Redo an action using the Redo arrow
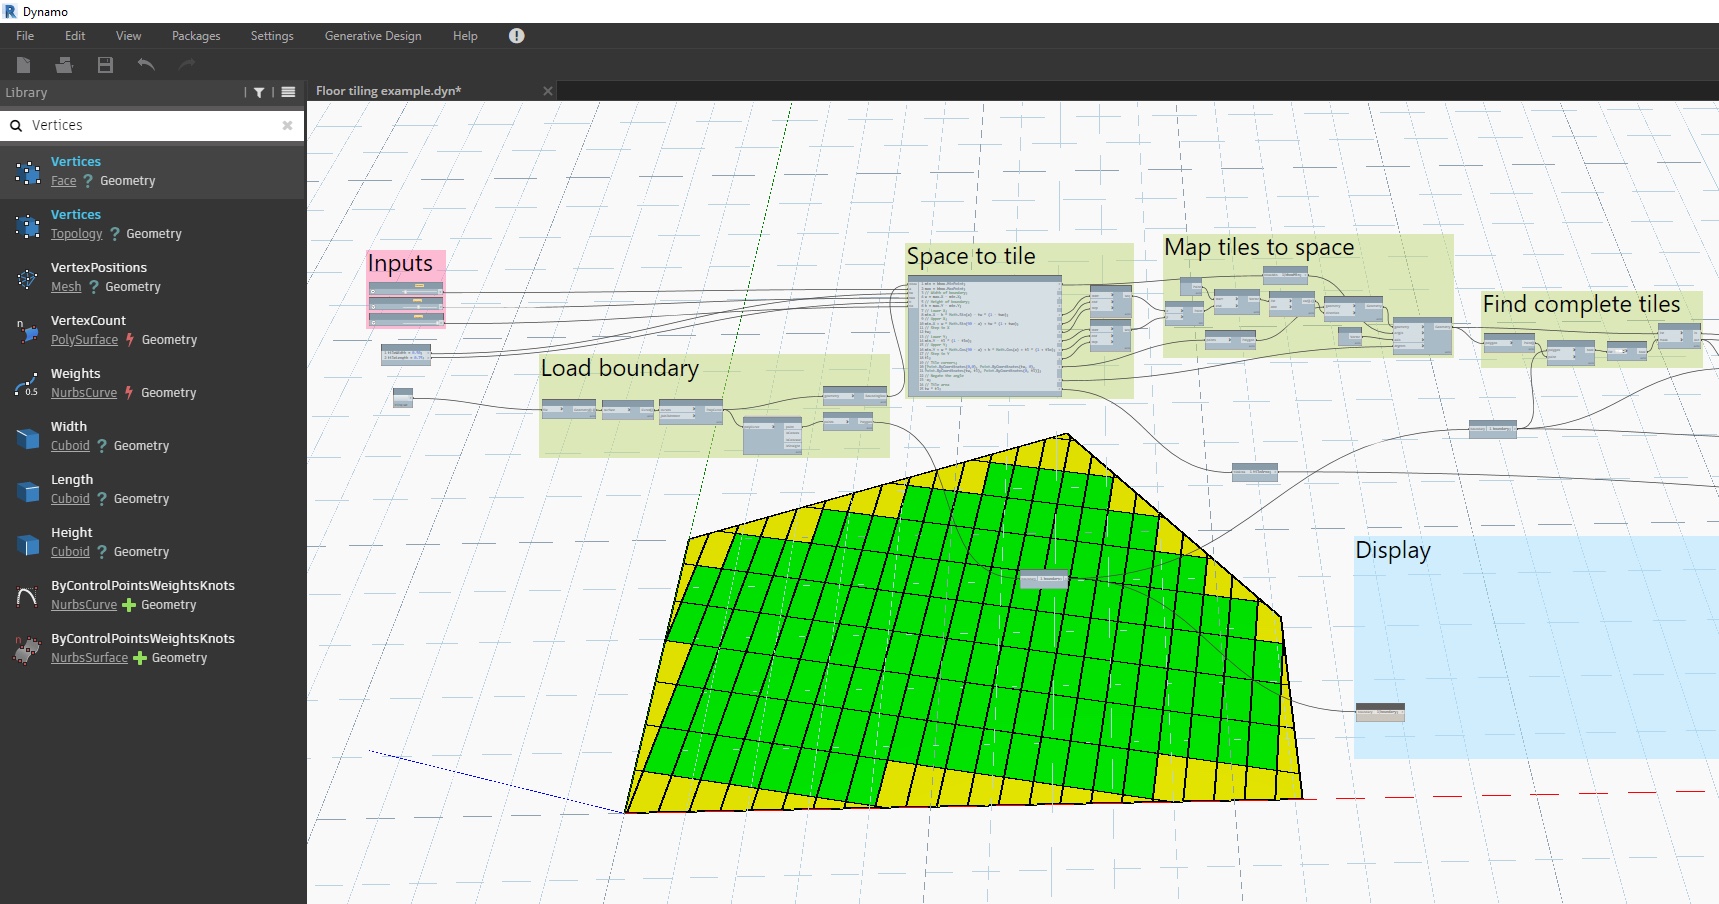Image resolution: width=1719 pixels, height=904 pixels. (x=186, y=64)
